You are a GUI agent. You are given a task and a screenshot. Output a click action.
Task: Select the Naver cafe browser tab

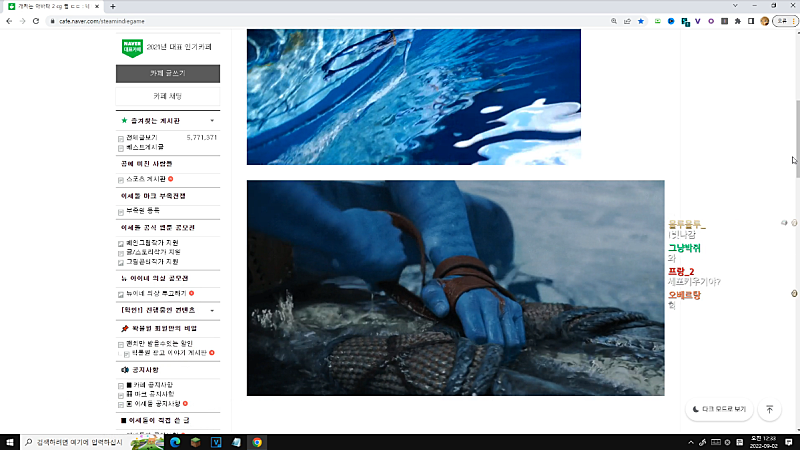click(x=54, y=6)
